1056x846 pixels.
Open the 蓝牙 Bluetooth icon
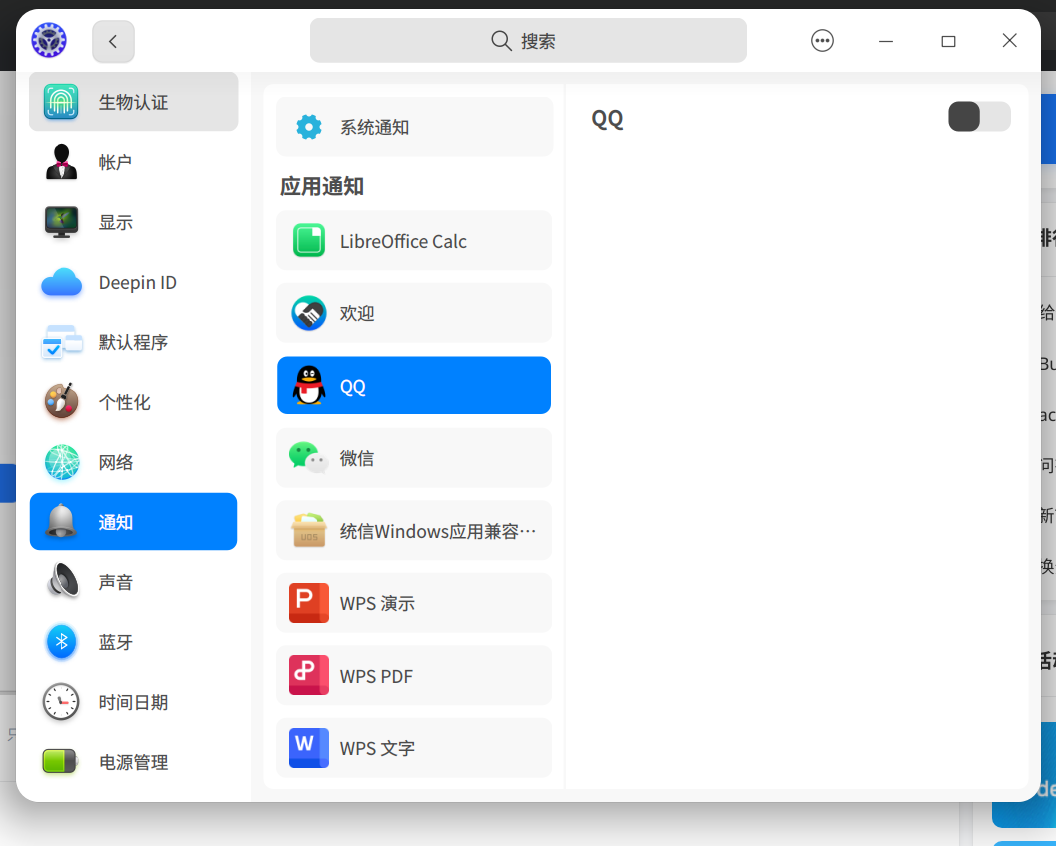[61, 642]
